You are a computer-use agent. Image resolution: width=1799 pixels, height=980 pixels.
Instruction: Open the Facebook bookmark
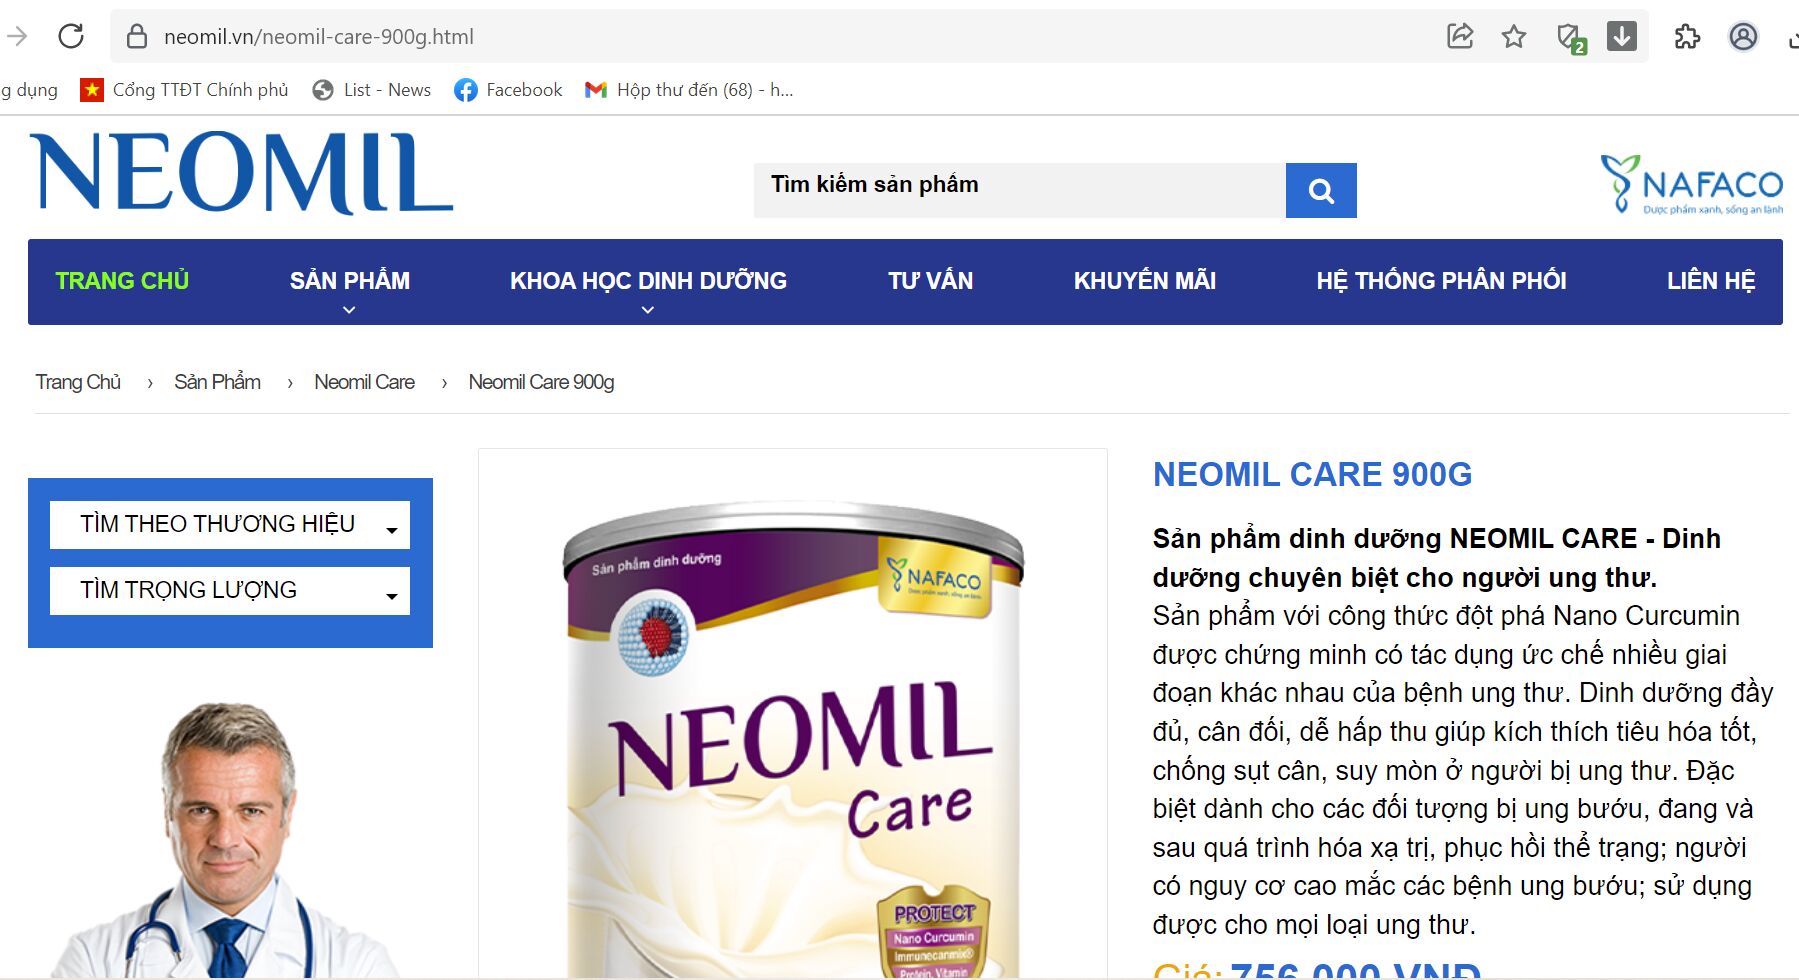[508, 90]
